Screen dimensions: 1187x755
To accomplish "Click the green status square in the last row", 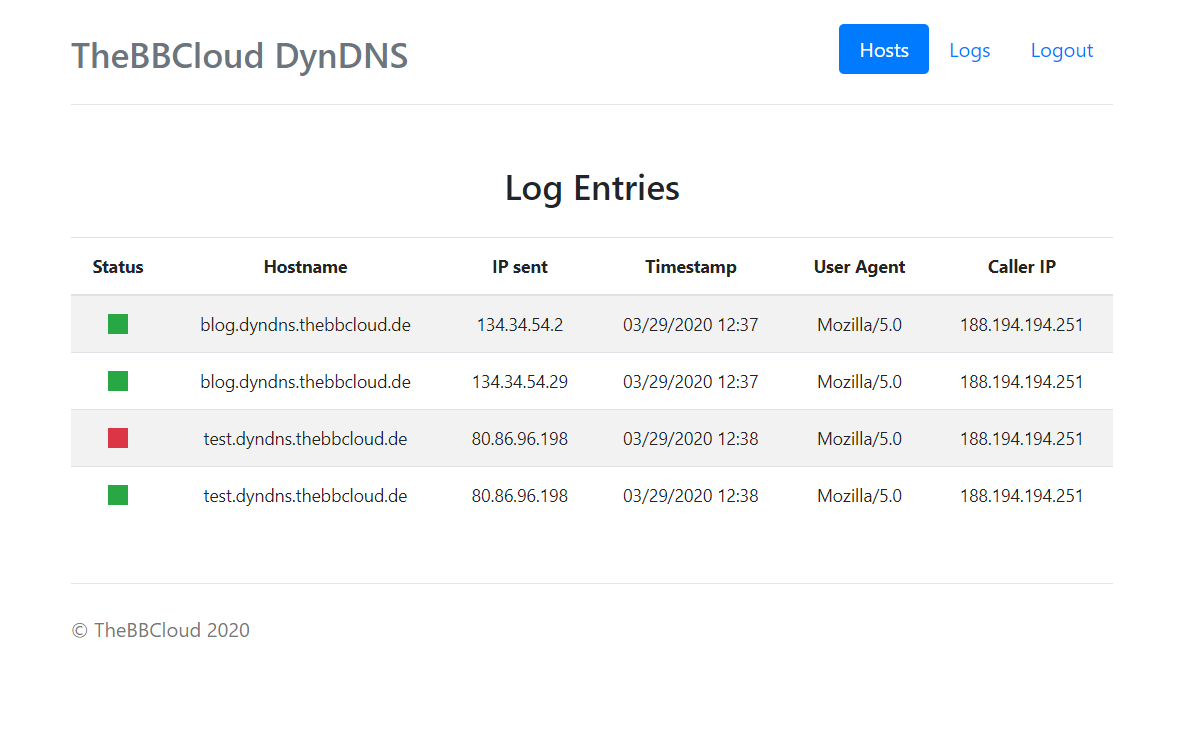I will (118, 495).
